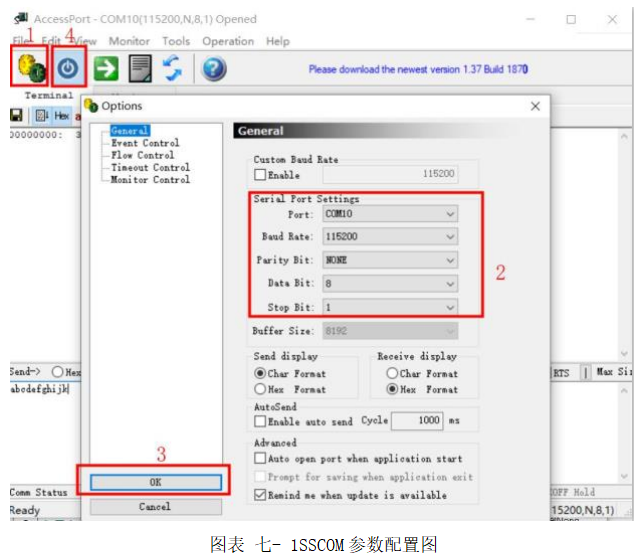This screenshot has height=553, width=640.
Task: Uncheck Remind me when update is available
Action: (x=261, y=495)
